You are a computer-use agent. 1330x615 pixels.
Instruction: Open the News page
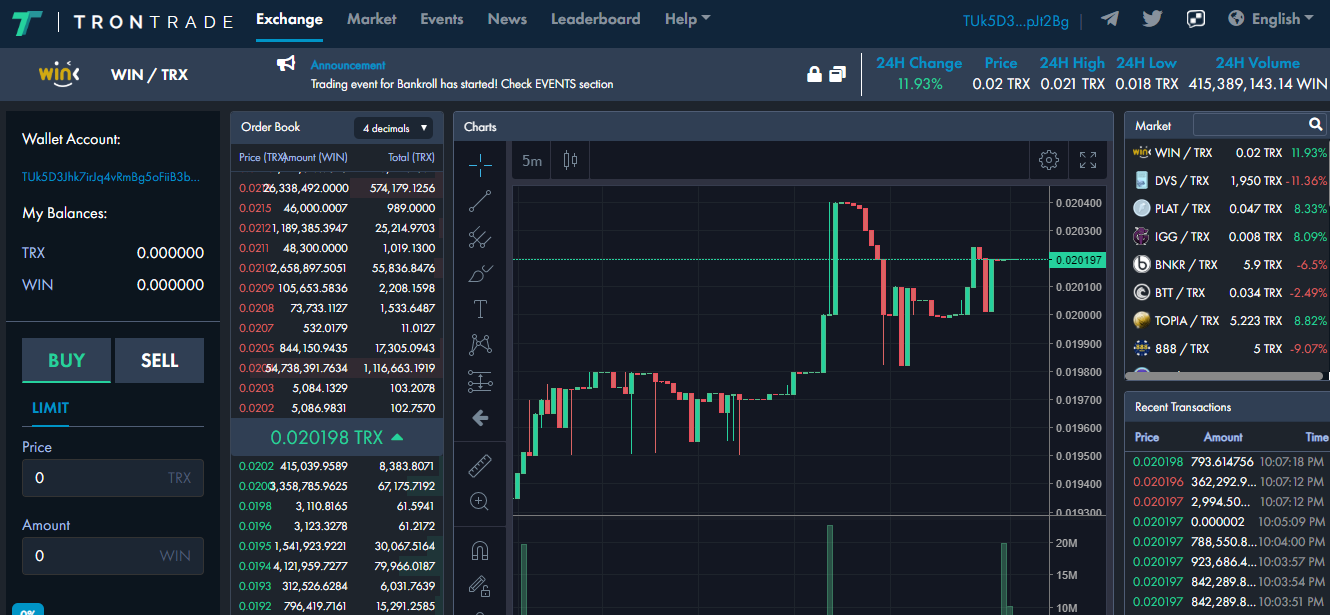pos(507,18)
